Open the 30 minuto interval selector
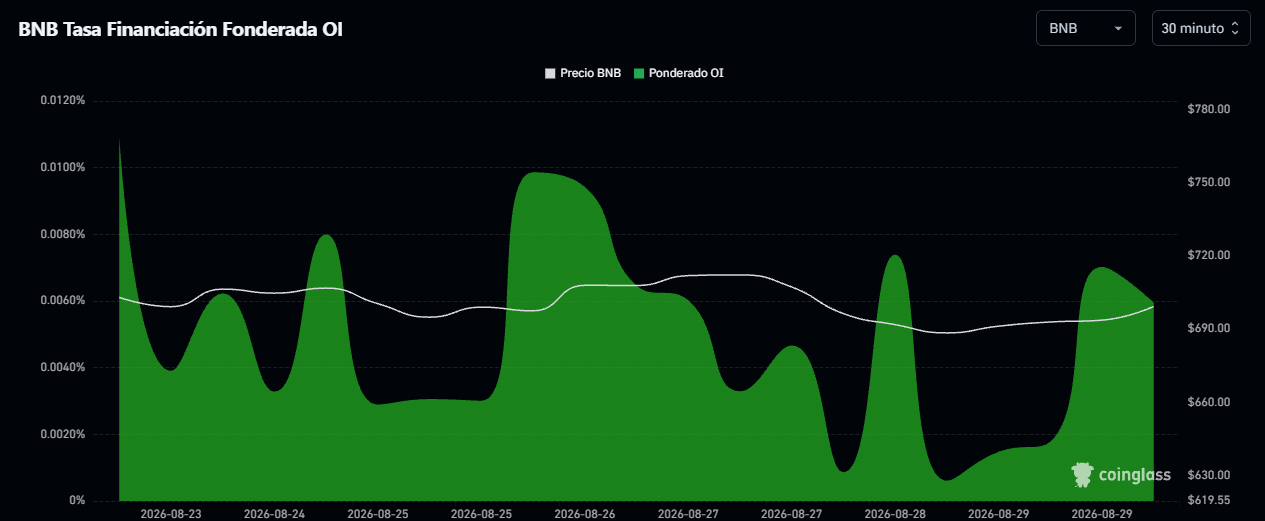 point(1201,28)
